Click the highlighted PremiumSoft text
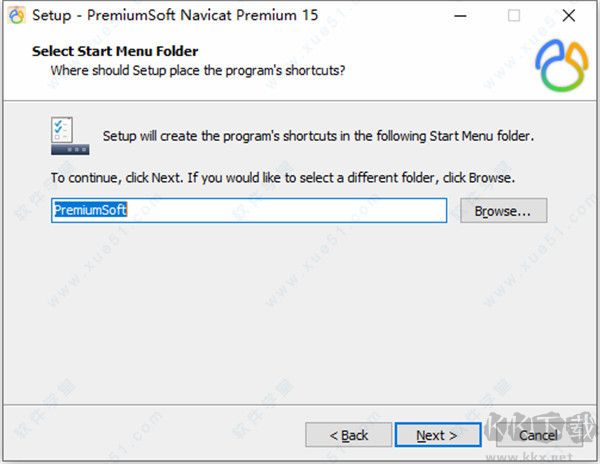 pos(90,210)
